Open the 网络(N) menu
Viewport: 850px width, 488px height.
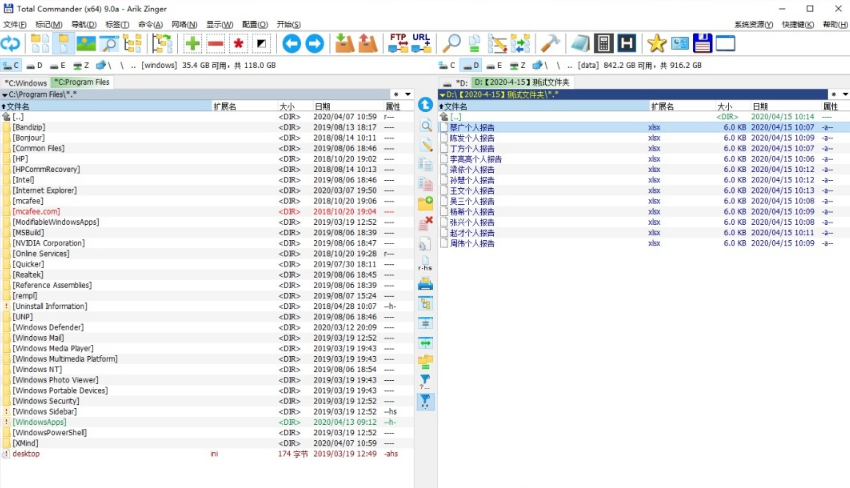point(184,24)
